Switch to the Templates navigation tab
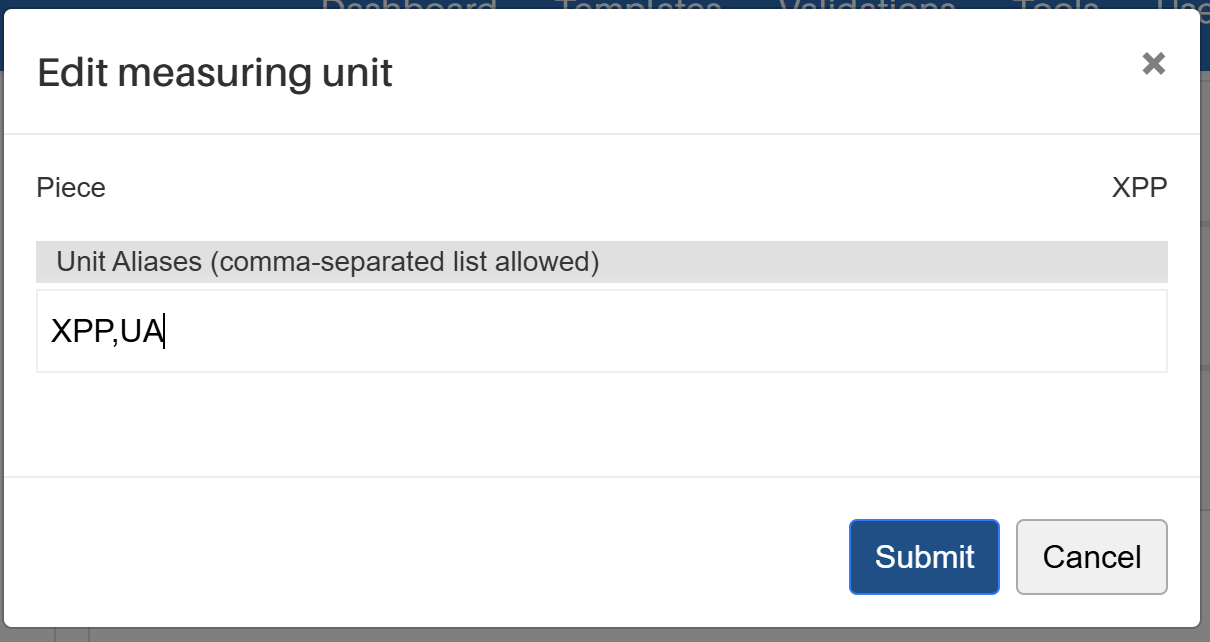This screenshot has width=1210, height=642. [x=639, y=6]
